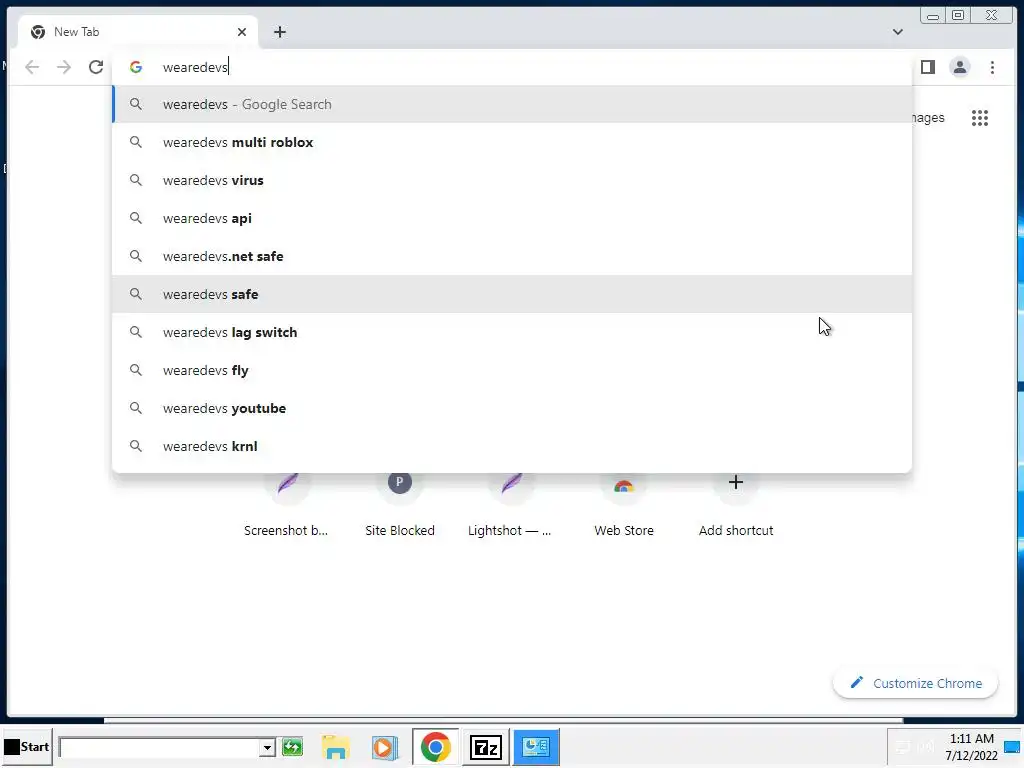Select 'wearedevs - Google Search' suggestion
Screen dimensions: 1024x768
(x=512, y=104)
